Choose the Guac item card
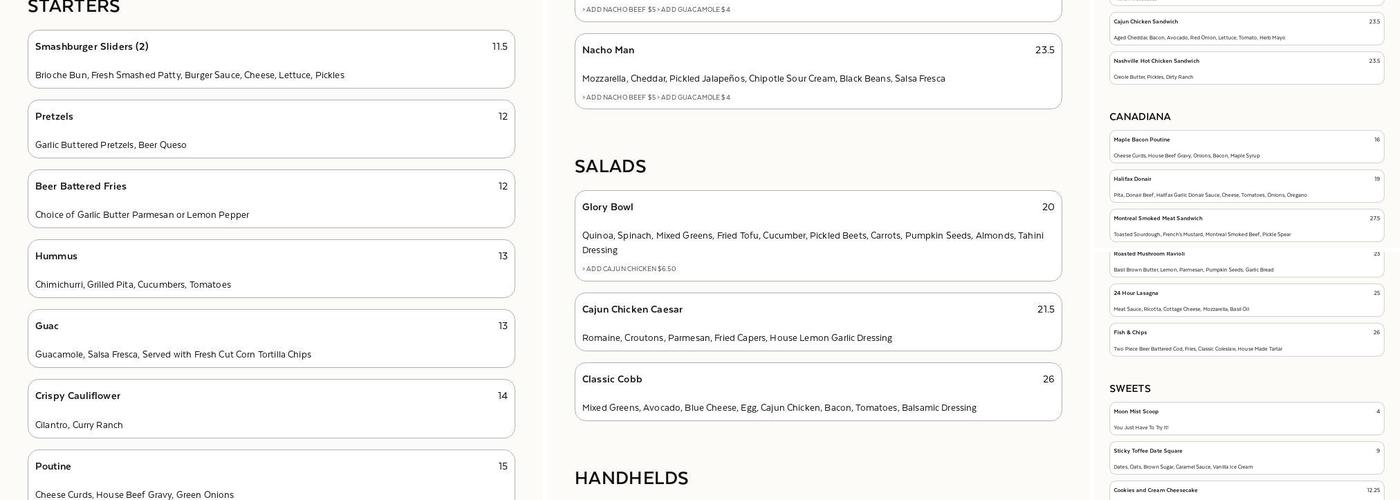The width and height of the screenshot is (1400, 500). pyautogui.click(x=271, y=339)
